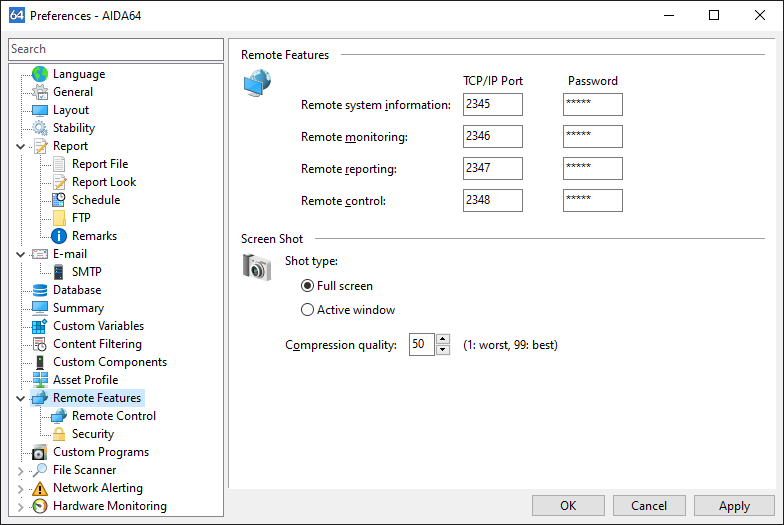This screenshot has height=525, width=784.
Task: Click the Network Alerting warning icon
Action: point(40,488)
